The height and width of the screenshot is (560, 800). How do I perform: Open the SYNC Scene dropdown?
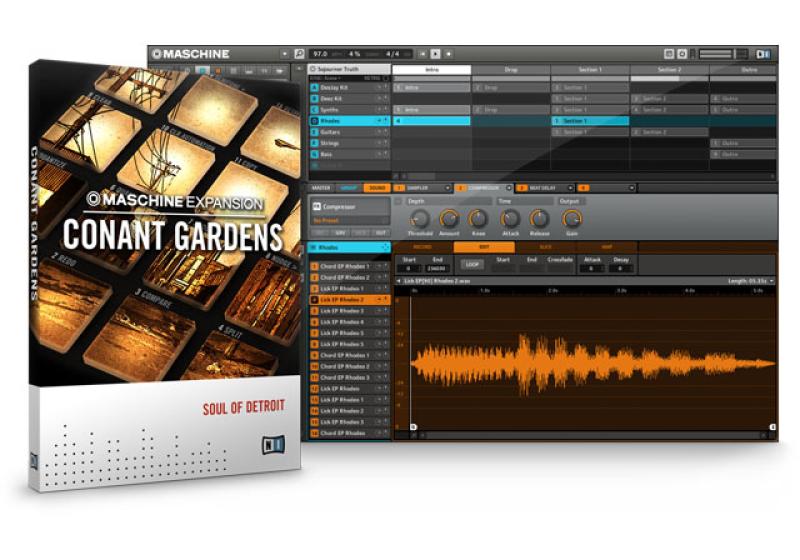coord(328,79)
